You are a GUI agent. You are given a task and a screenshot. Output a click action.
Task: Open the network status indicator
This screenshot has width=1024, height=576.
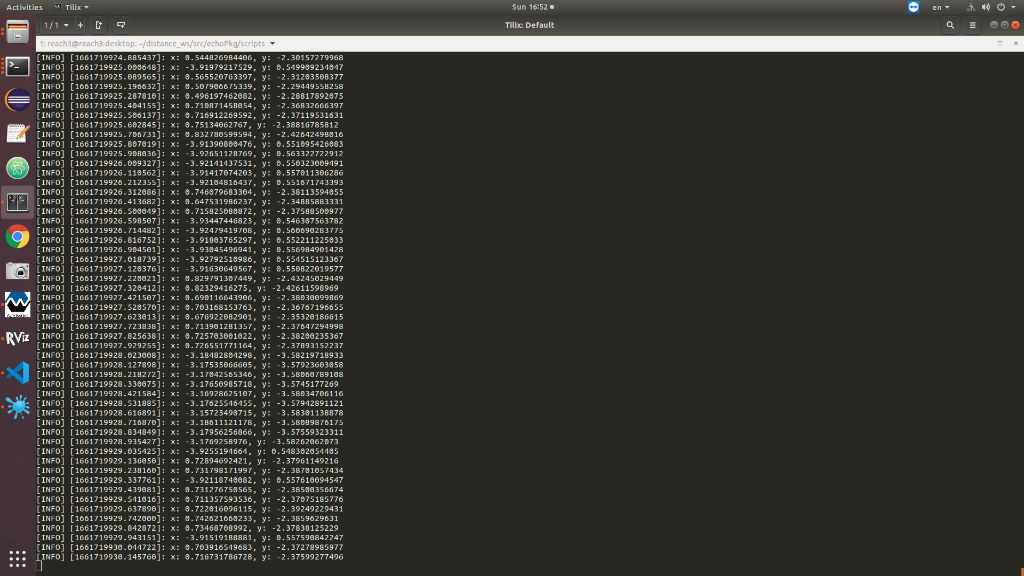pos(971,7)
